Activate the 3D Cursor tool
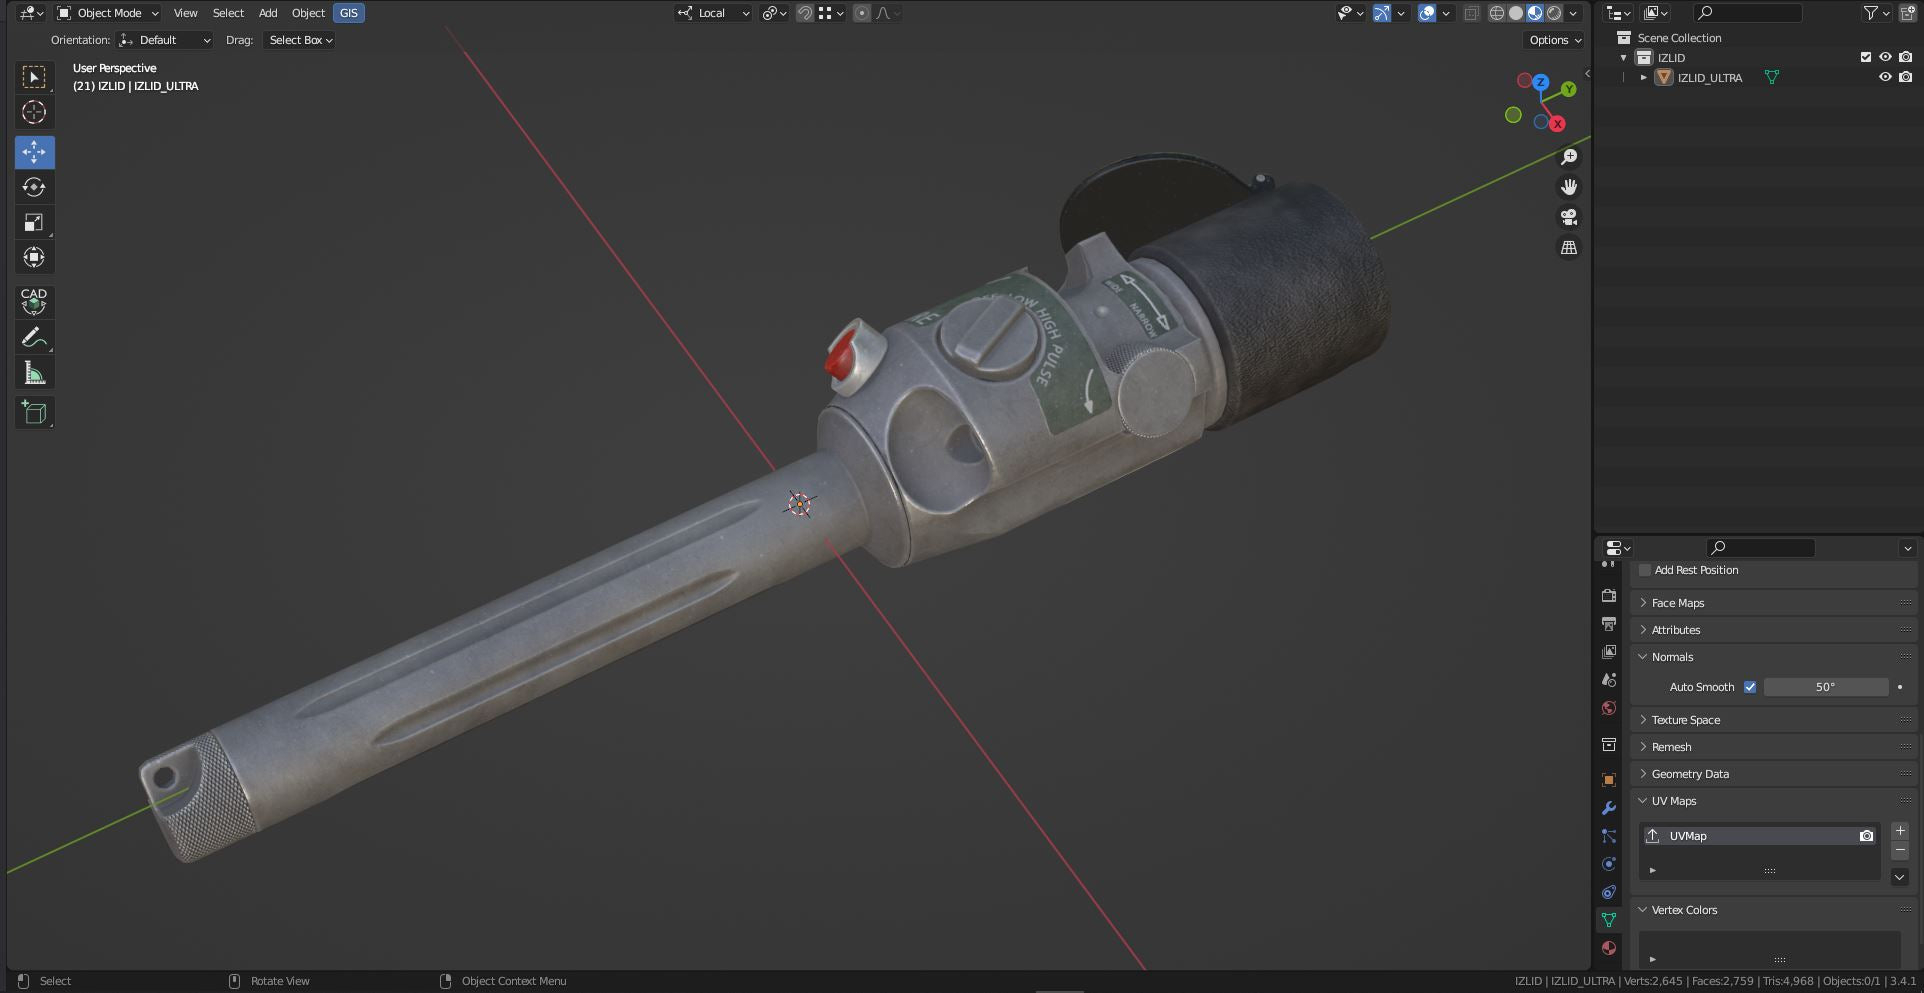The height and width of the screenshot is (993, 1924). 34,112
